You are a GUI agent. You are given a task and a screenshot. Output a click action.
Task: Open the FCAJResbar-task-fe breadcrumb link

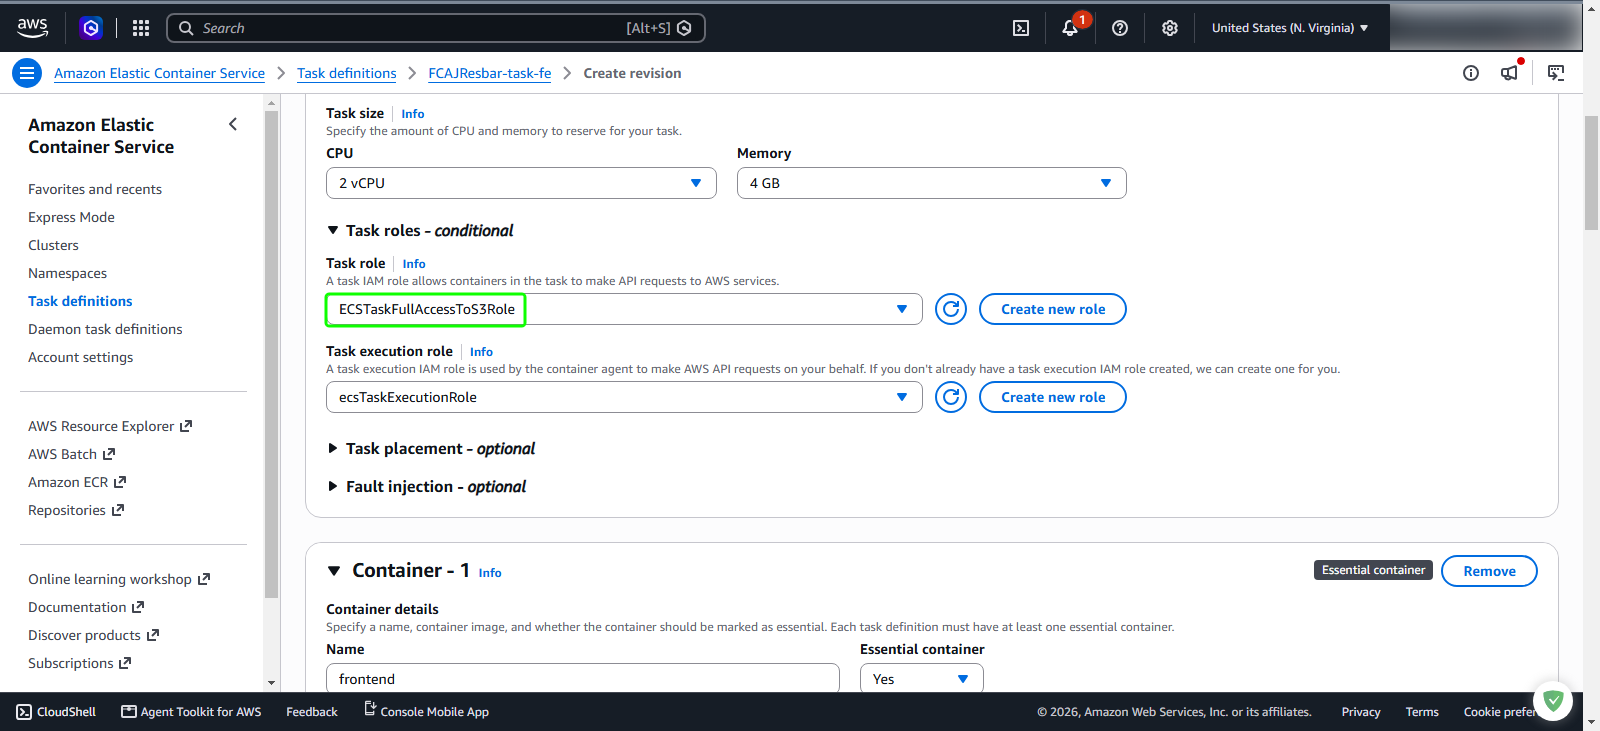pos(490,73)
